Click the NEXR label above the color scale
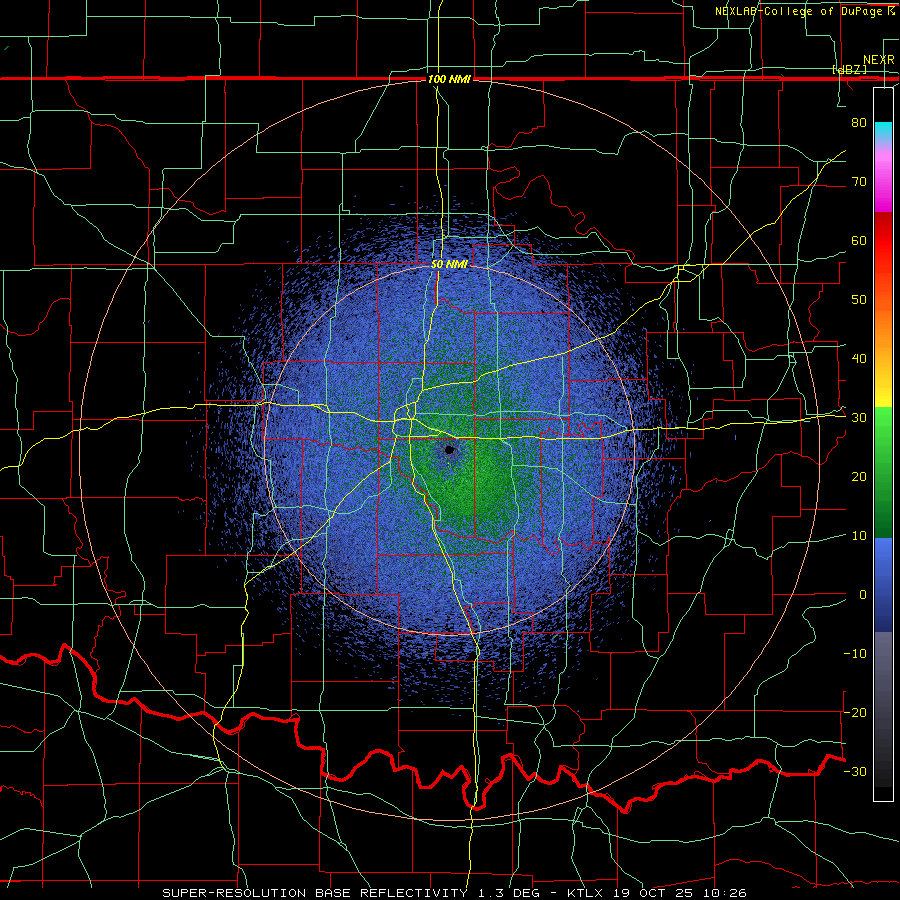This screenshot has width=900, height=900. (879, 60)
